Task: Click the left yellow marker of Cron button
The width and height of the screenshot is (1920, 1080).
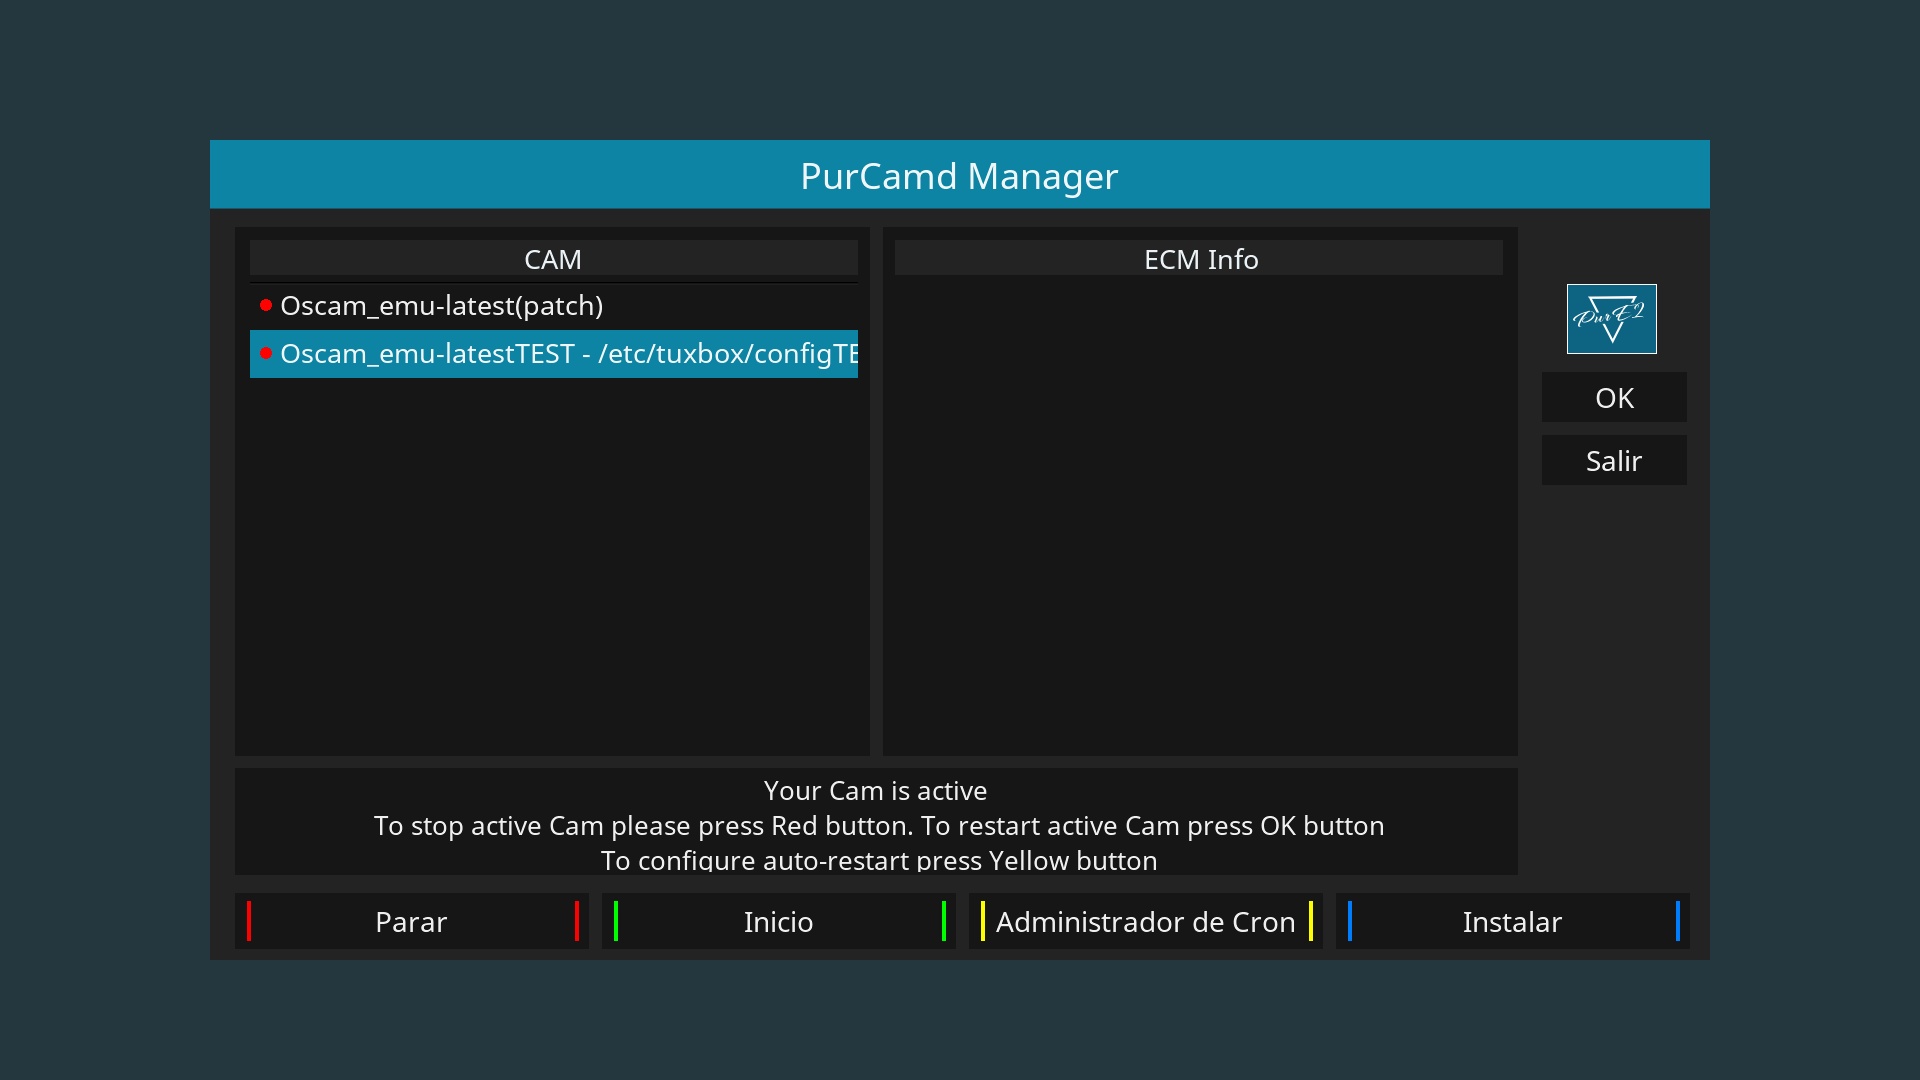Action: 983,921
